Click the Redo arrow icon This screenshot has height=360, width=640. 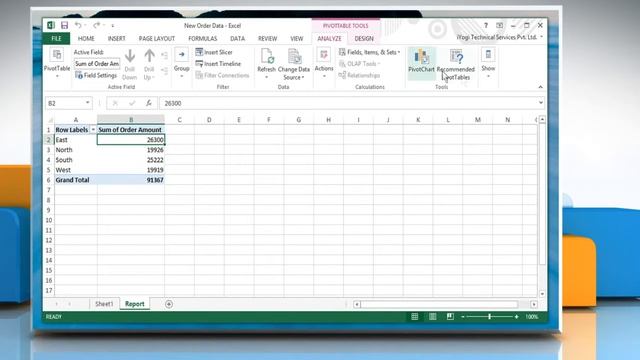click(x=96, y=25)
